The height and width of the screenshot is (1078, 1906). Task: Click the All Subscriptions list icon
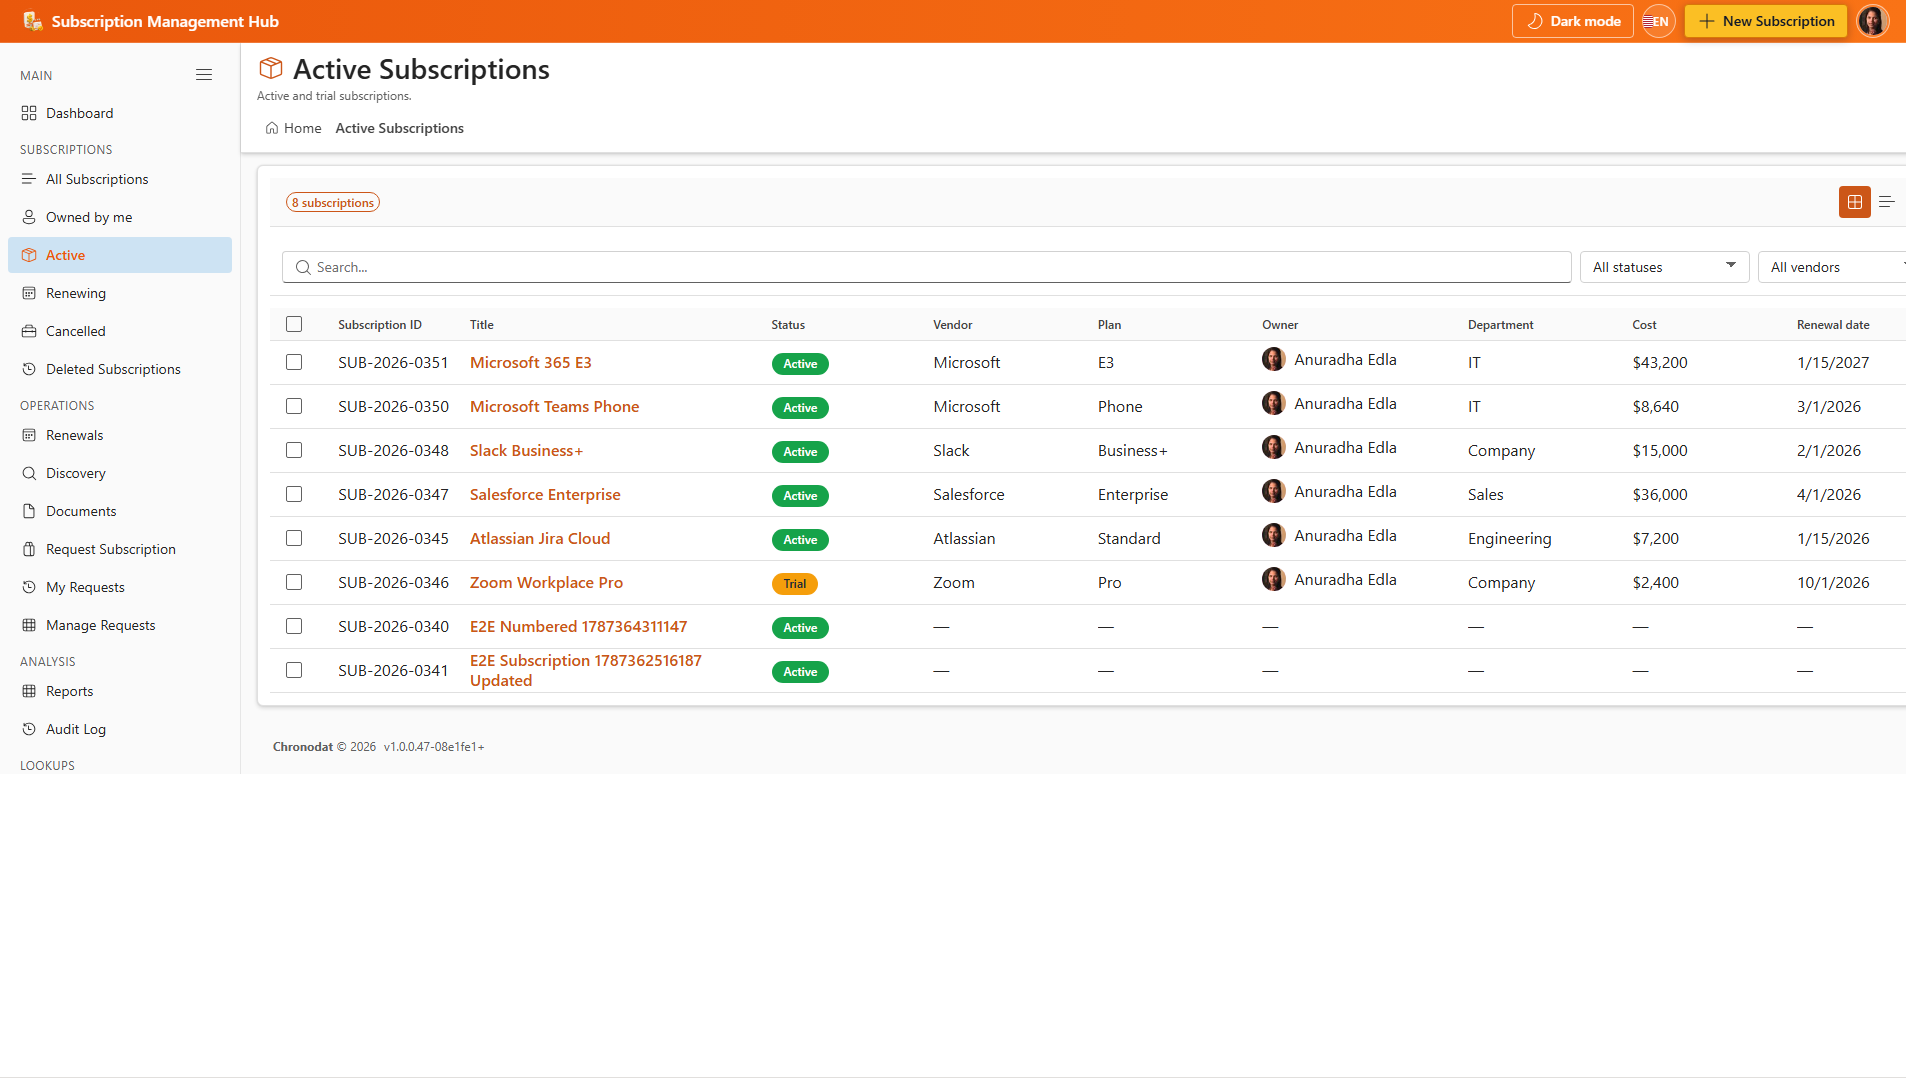pos(29,179)
